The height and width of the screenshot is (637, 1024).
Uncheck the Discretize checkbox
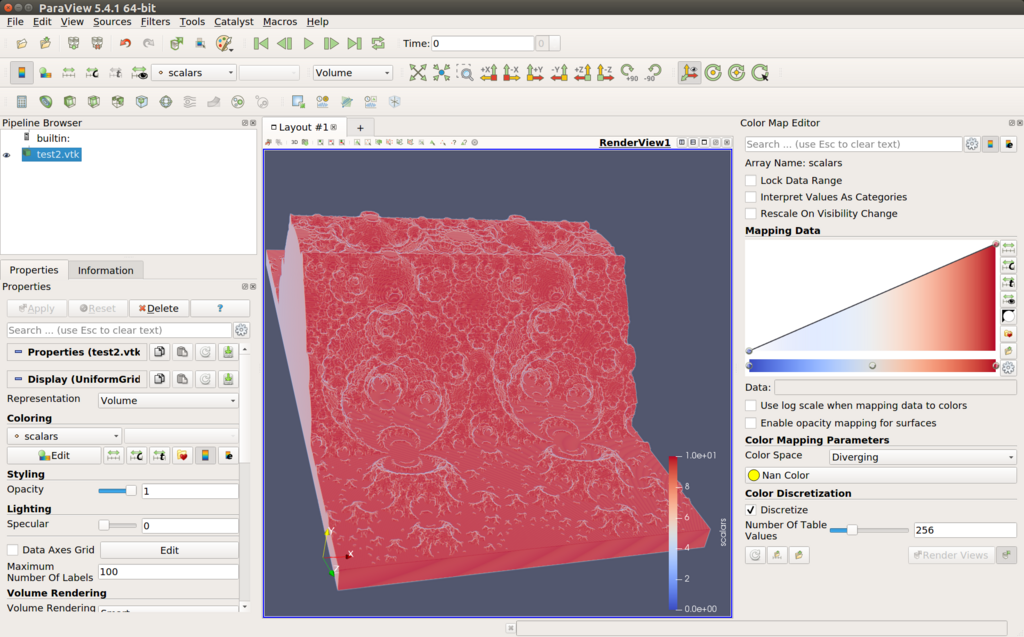coord(751,510)
